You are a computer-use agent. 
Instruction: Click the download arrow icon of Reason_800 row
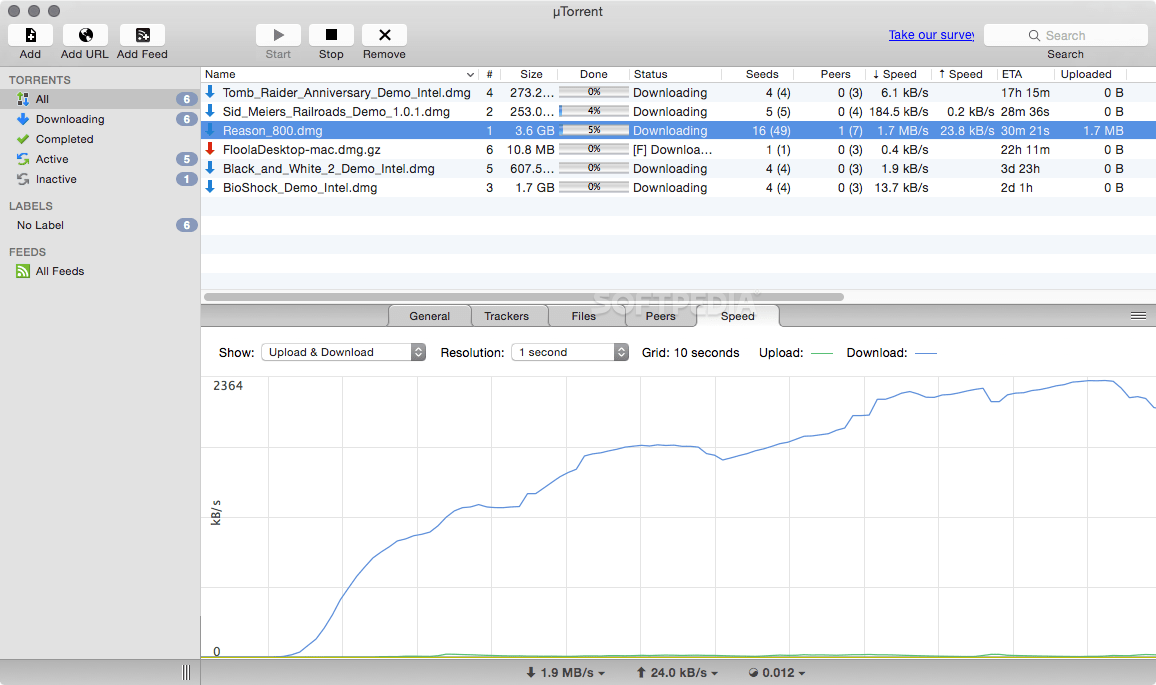tap(210, 131)
